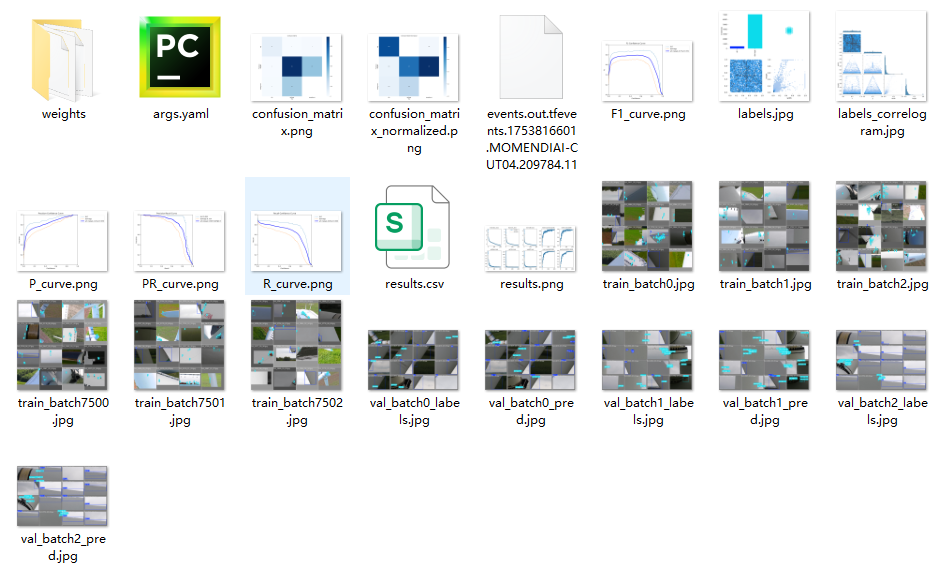
Task: Select the train_batch7500.jpg thumbnail
Action: (62, 345)
